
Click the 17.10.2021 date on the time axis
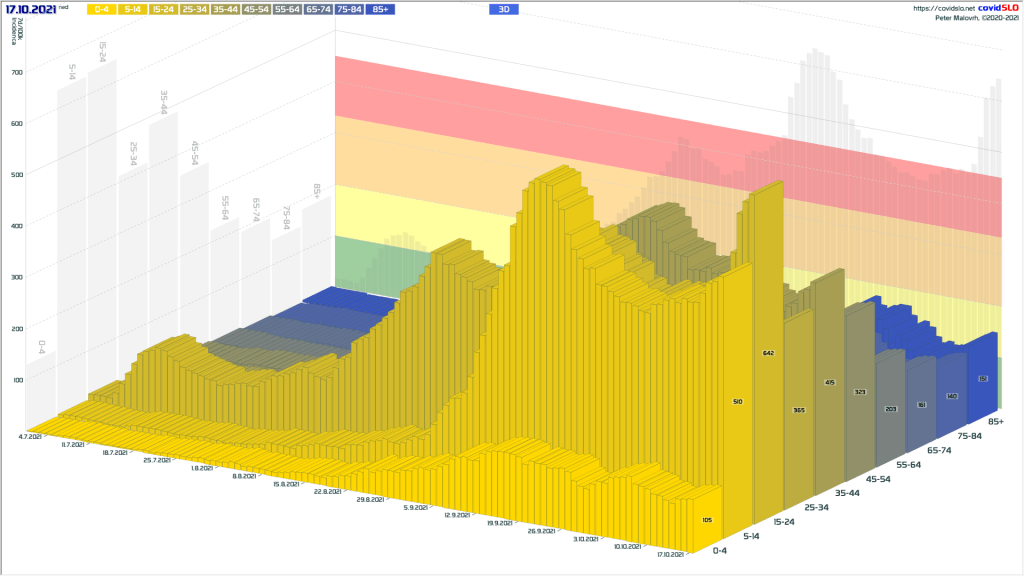tap(668, 553)
